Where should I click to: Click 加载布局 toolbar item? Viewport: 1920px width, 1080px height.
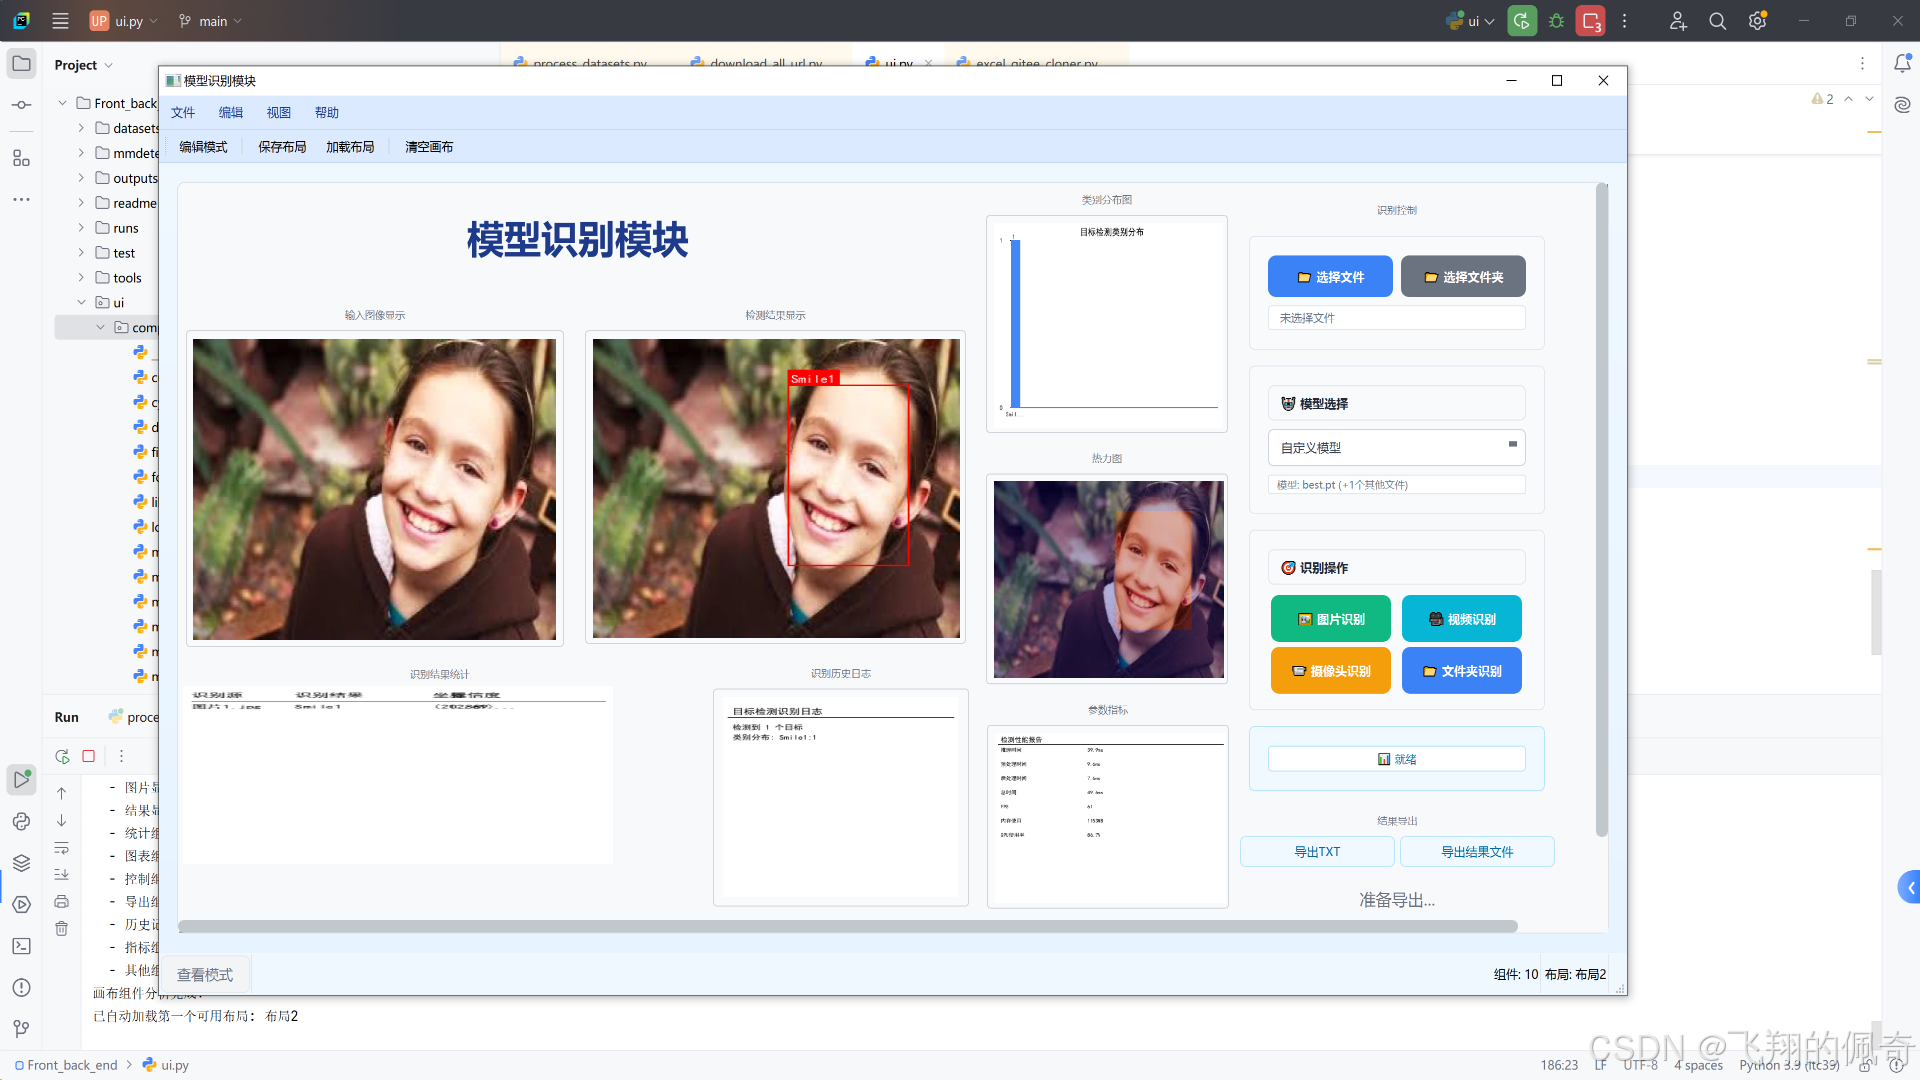click(x=350, y=146)
